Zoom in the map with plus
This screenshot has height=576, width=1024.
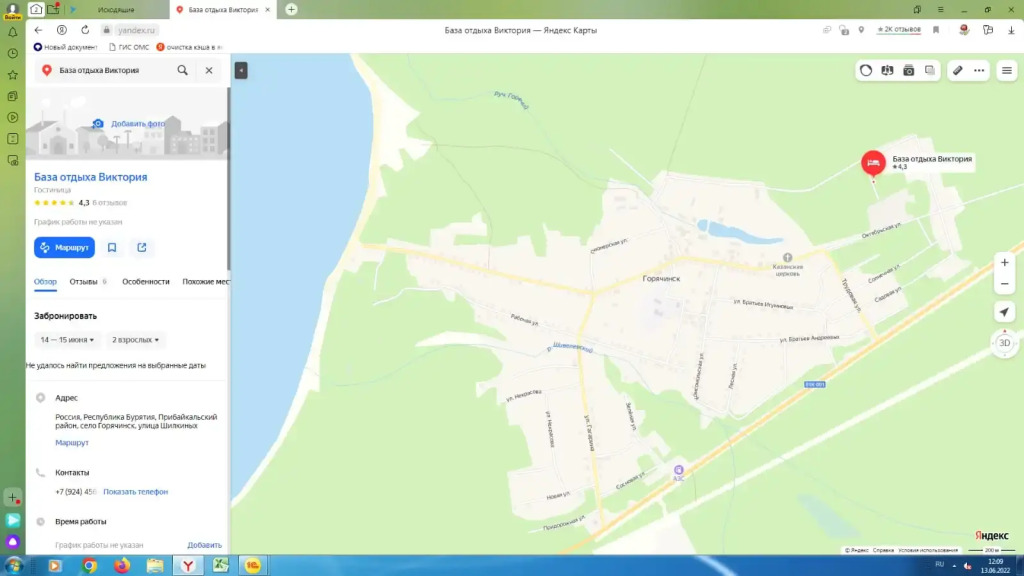point(1005,263)
